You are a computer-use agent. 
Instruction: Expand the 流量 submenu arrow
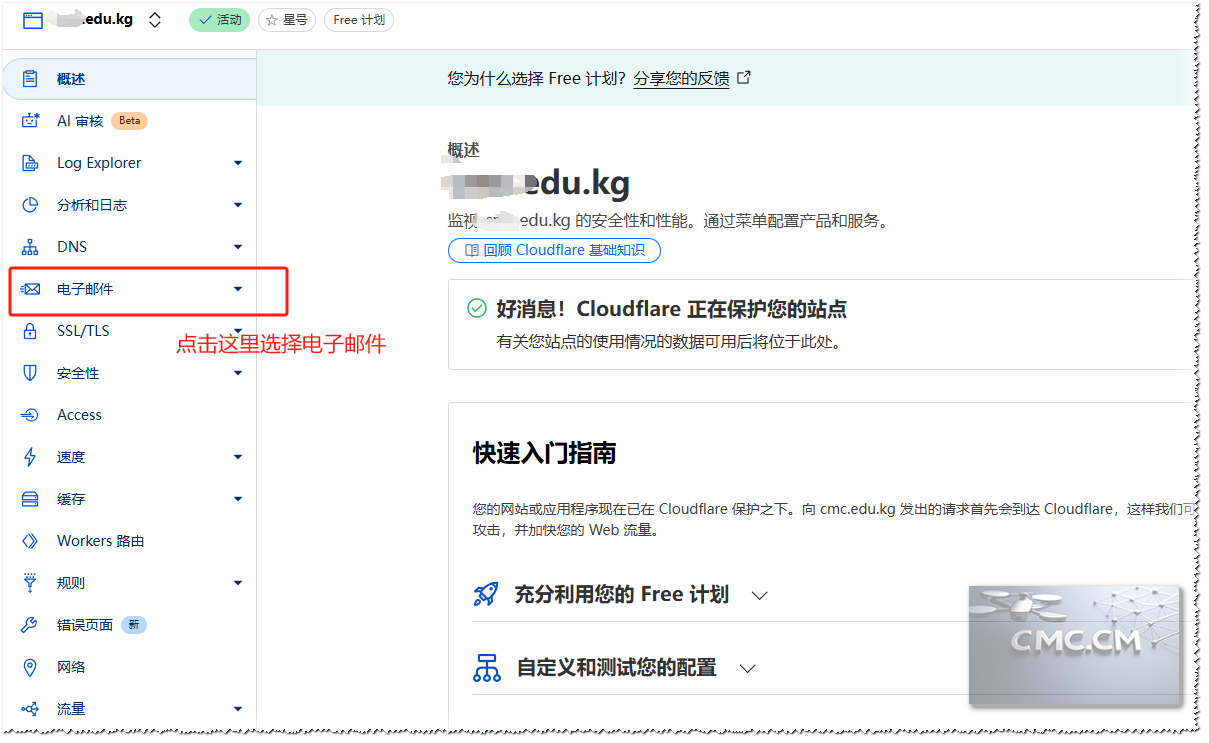click(238, 709)
